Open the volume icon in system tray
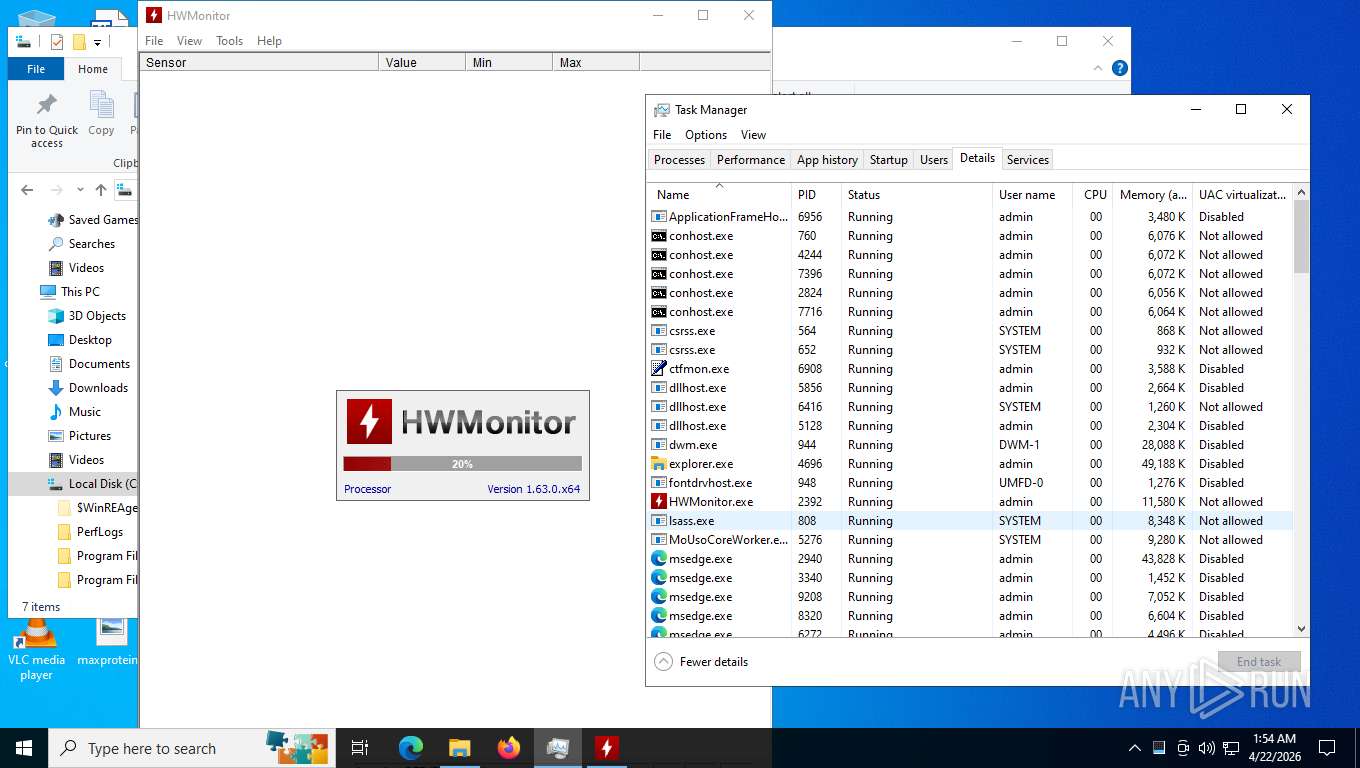1360x768 pixels. tap(1207, 748)
